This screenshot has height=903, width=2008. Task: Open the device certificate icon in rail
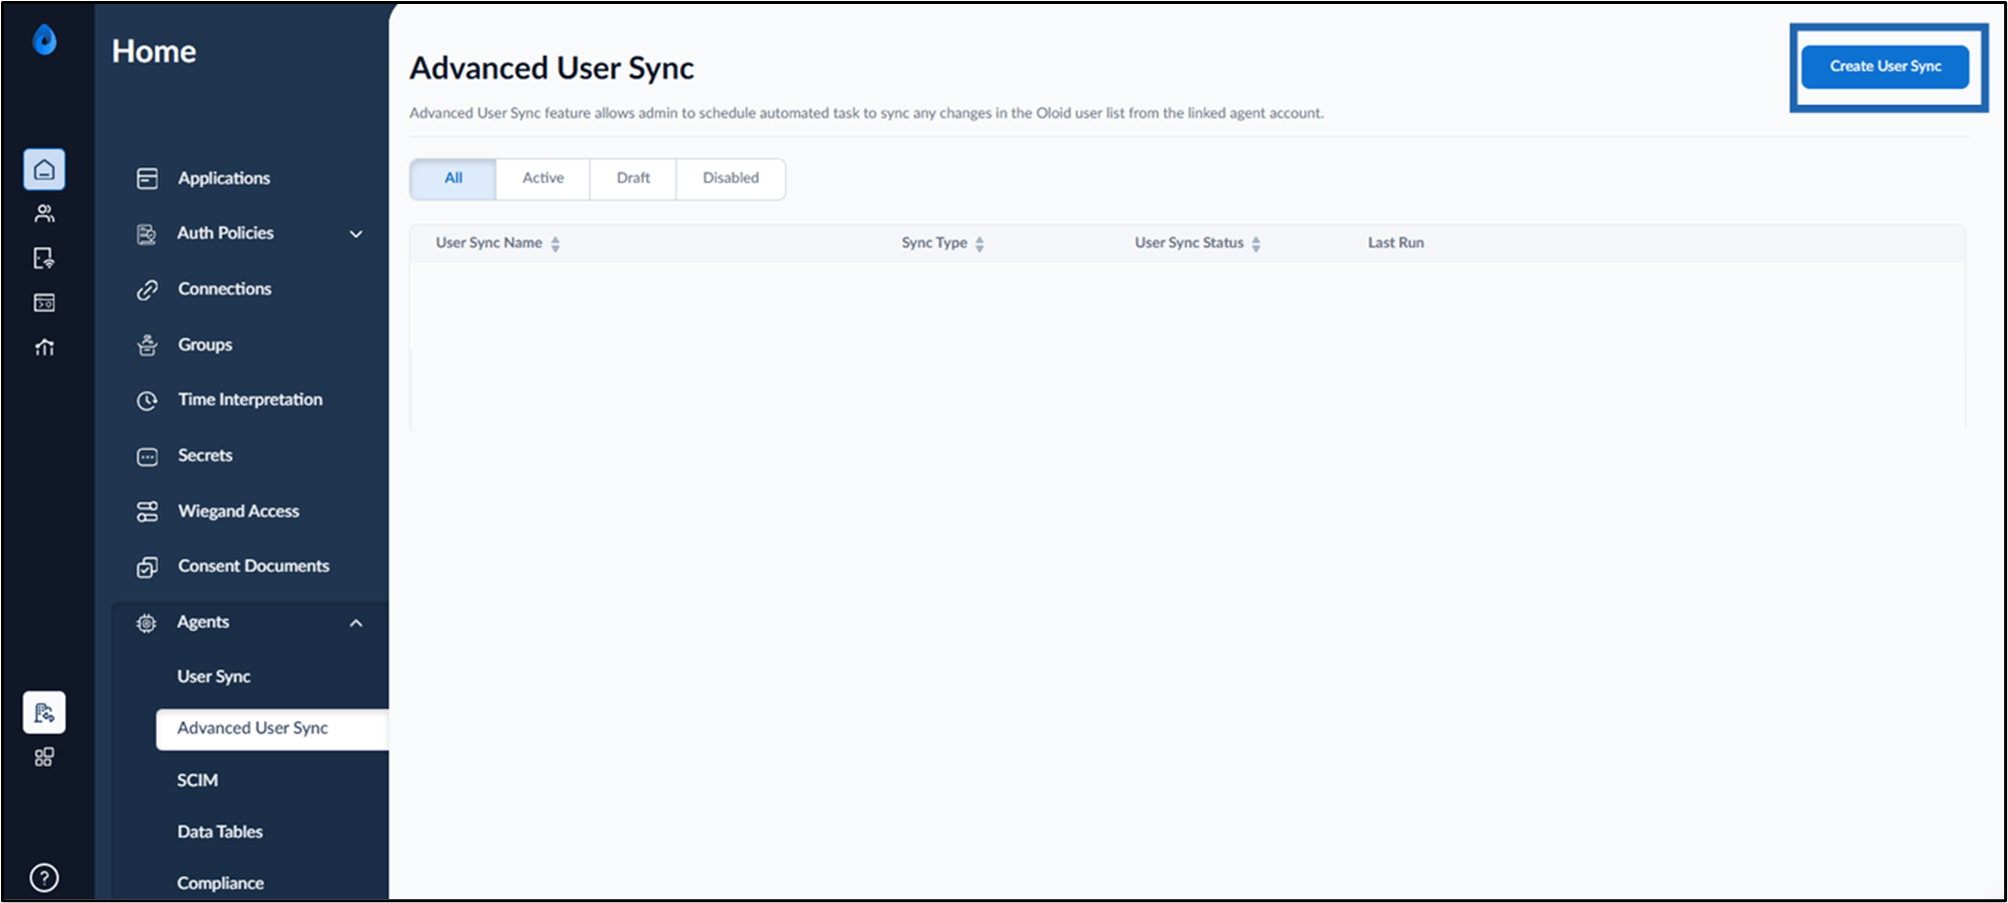[x=44, y=258]
